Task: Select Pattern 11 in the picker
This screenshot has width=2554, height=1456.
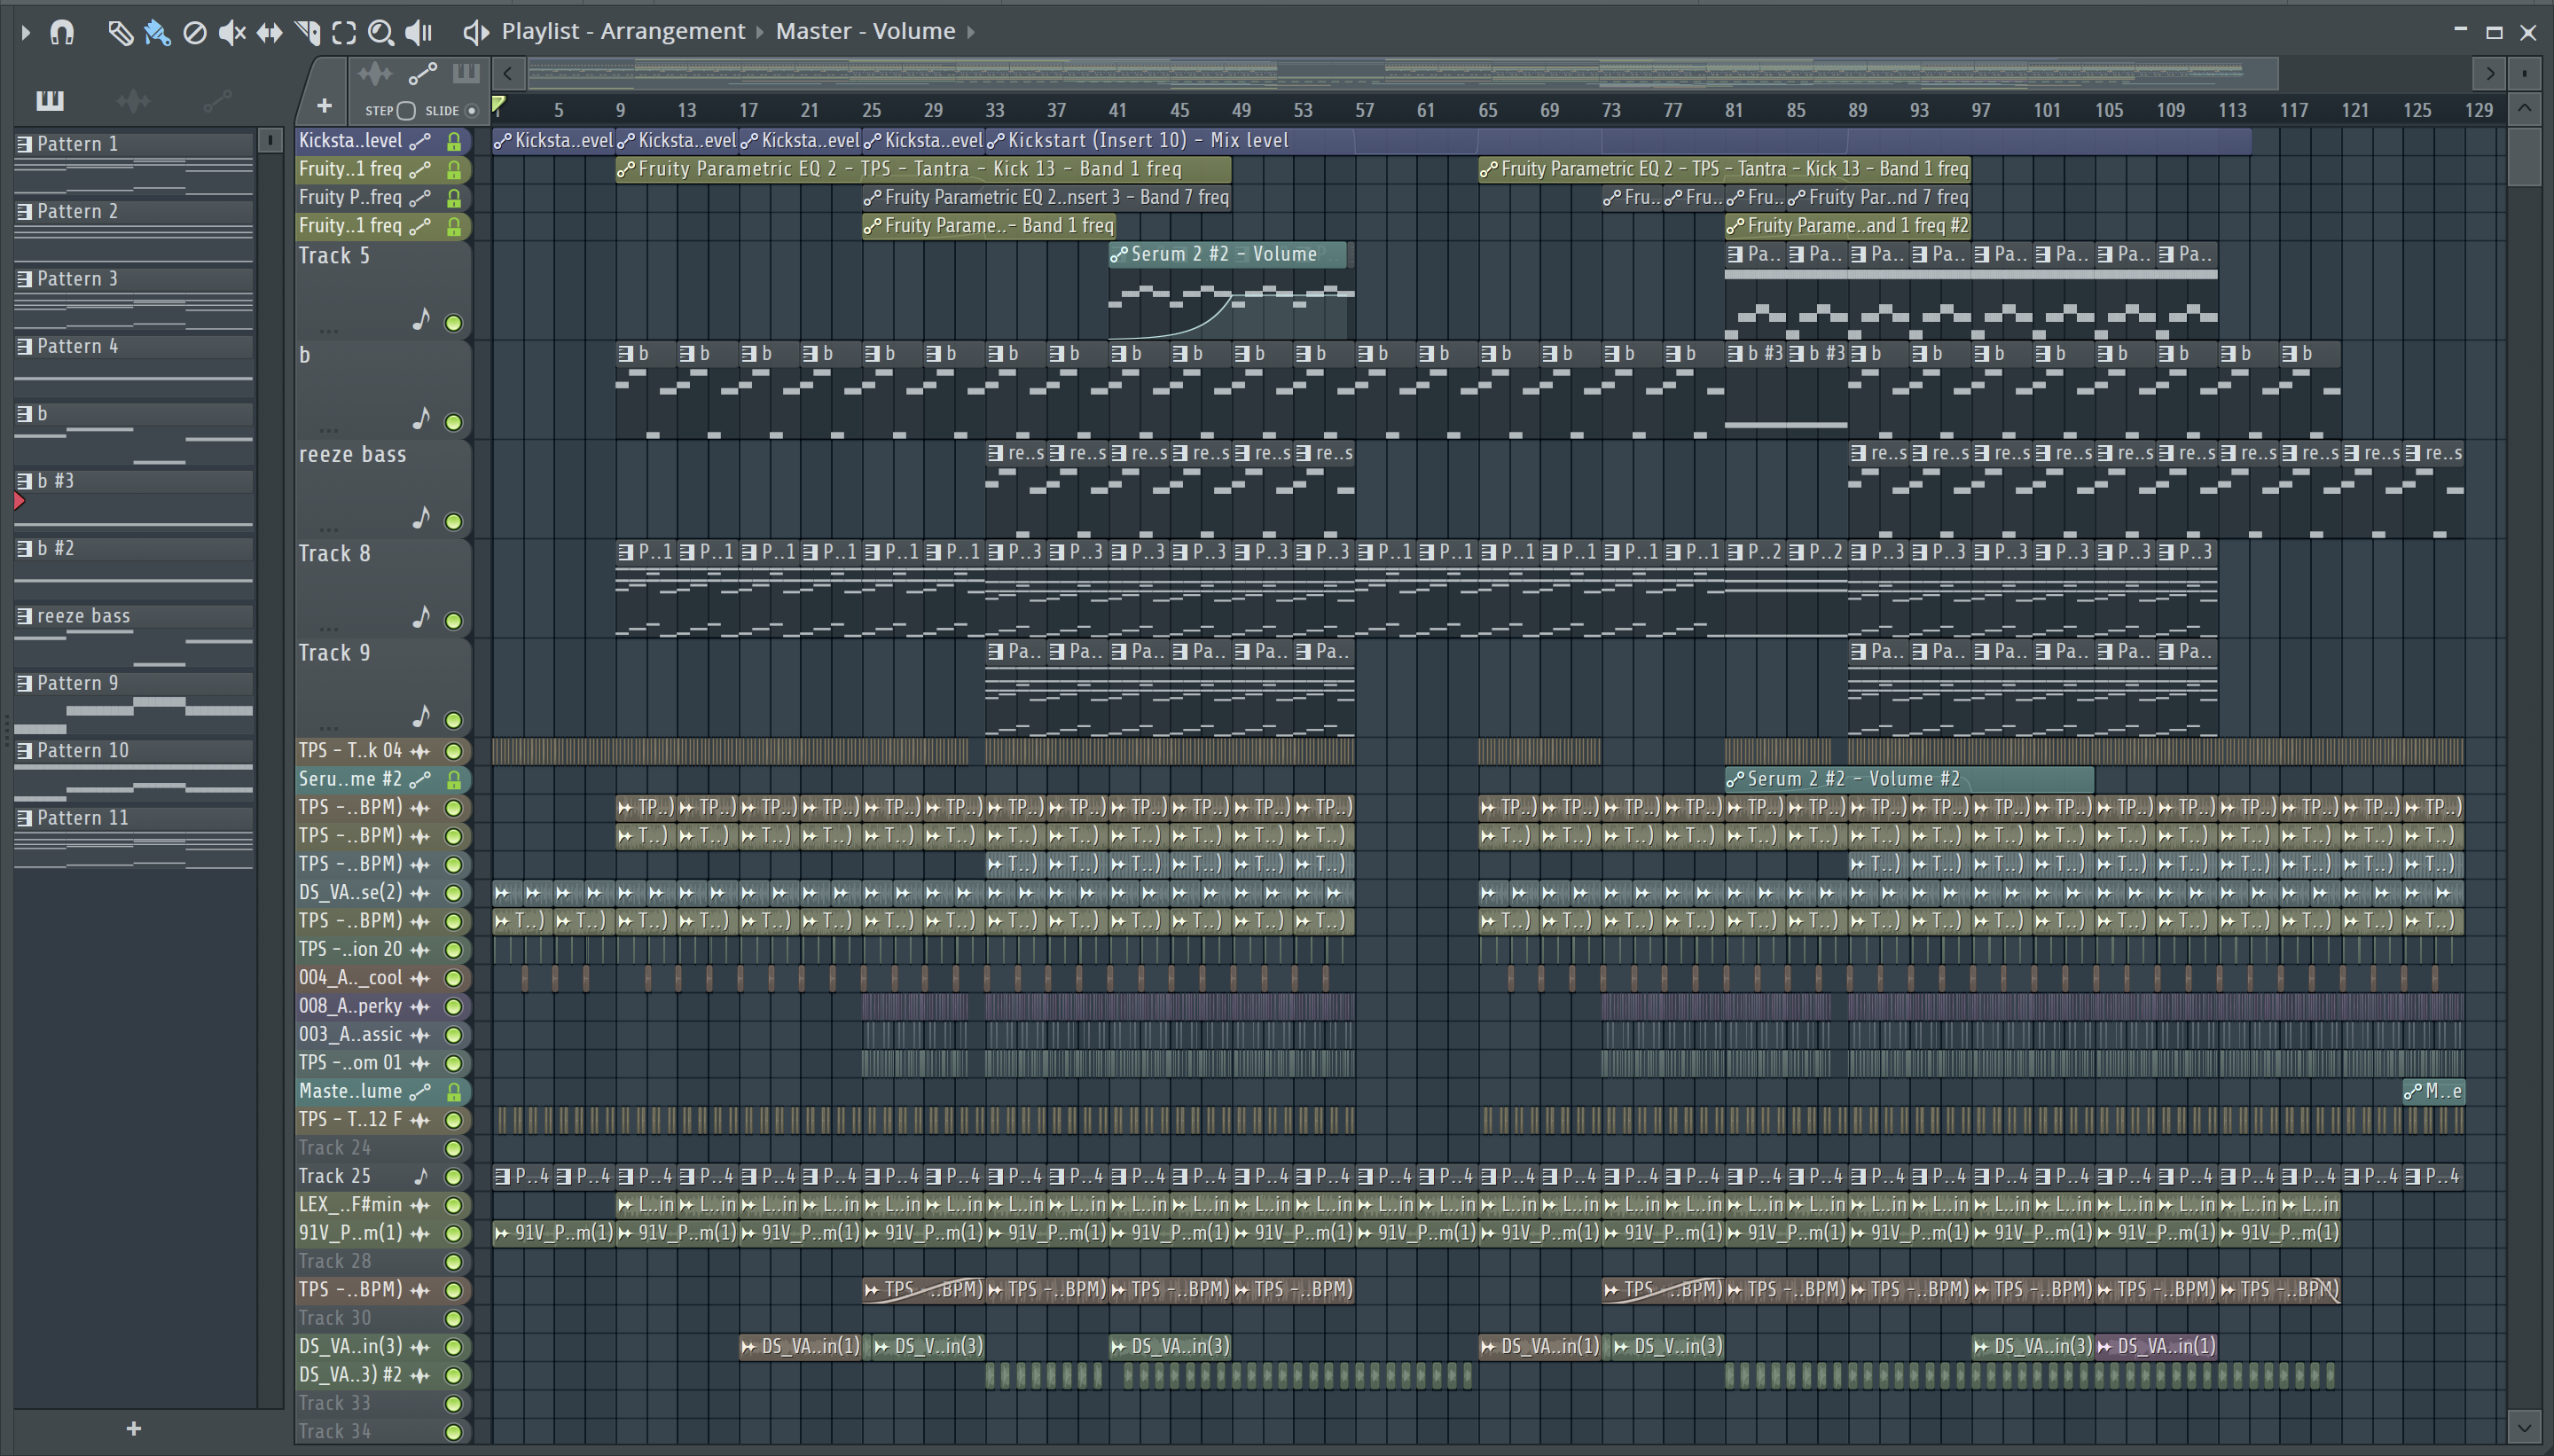Action: (x=133, y=818)
